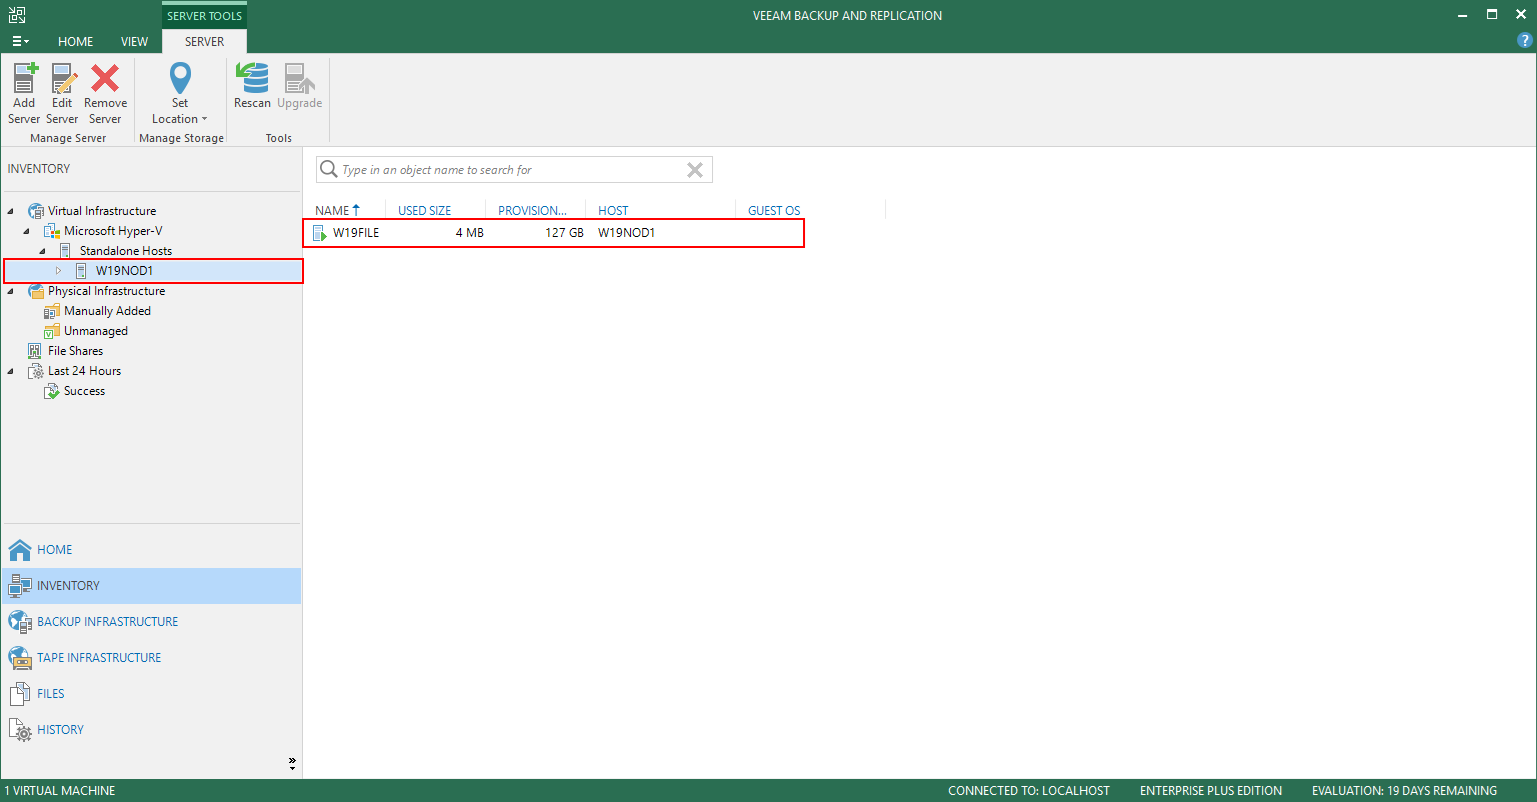Expand the W19NOD1 host node
Image resolution: width=1537 pixels, height=802 pixels.
59,271
